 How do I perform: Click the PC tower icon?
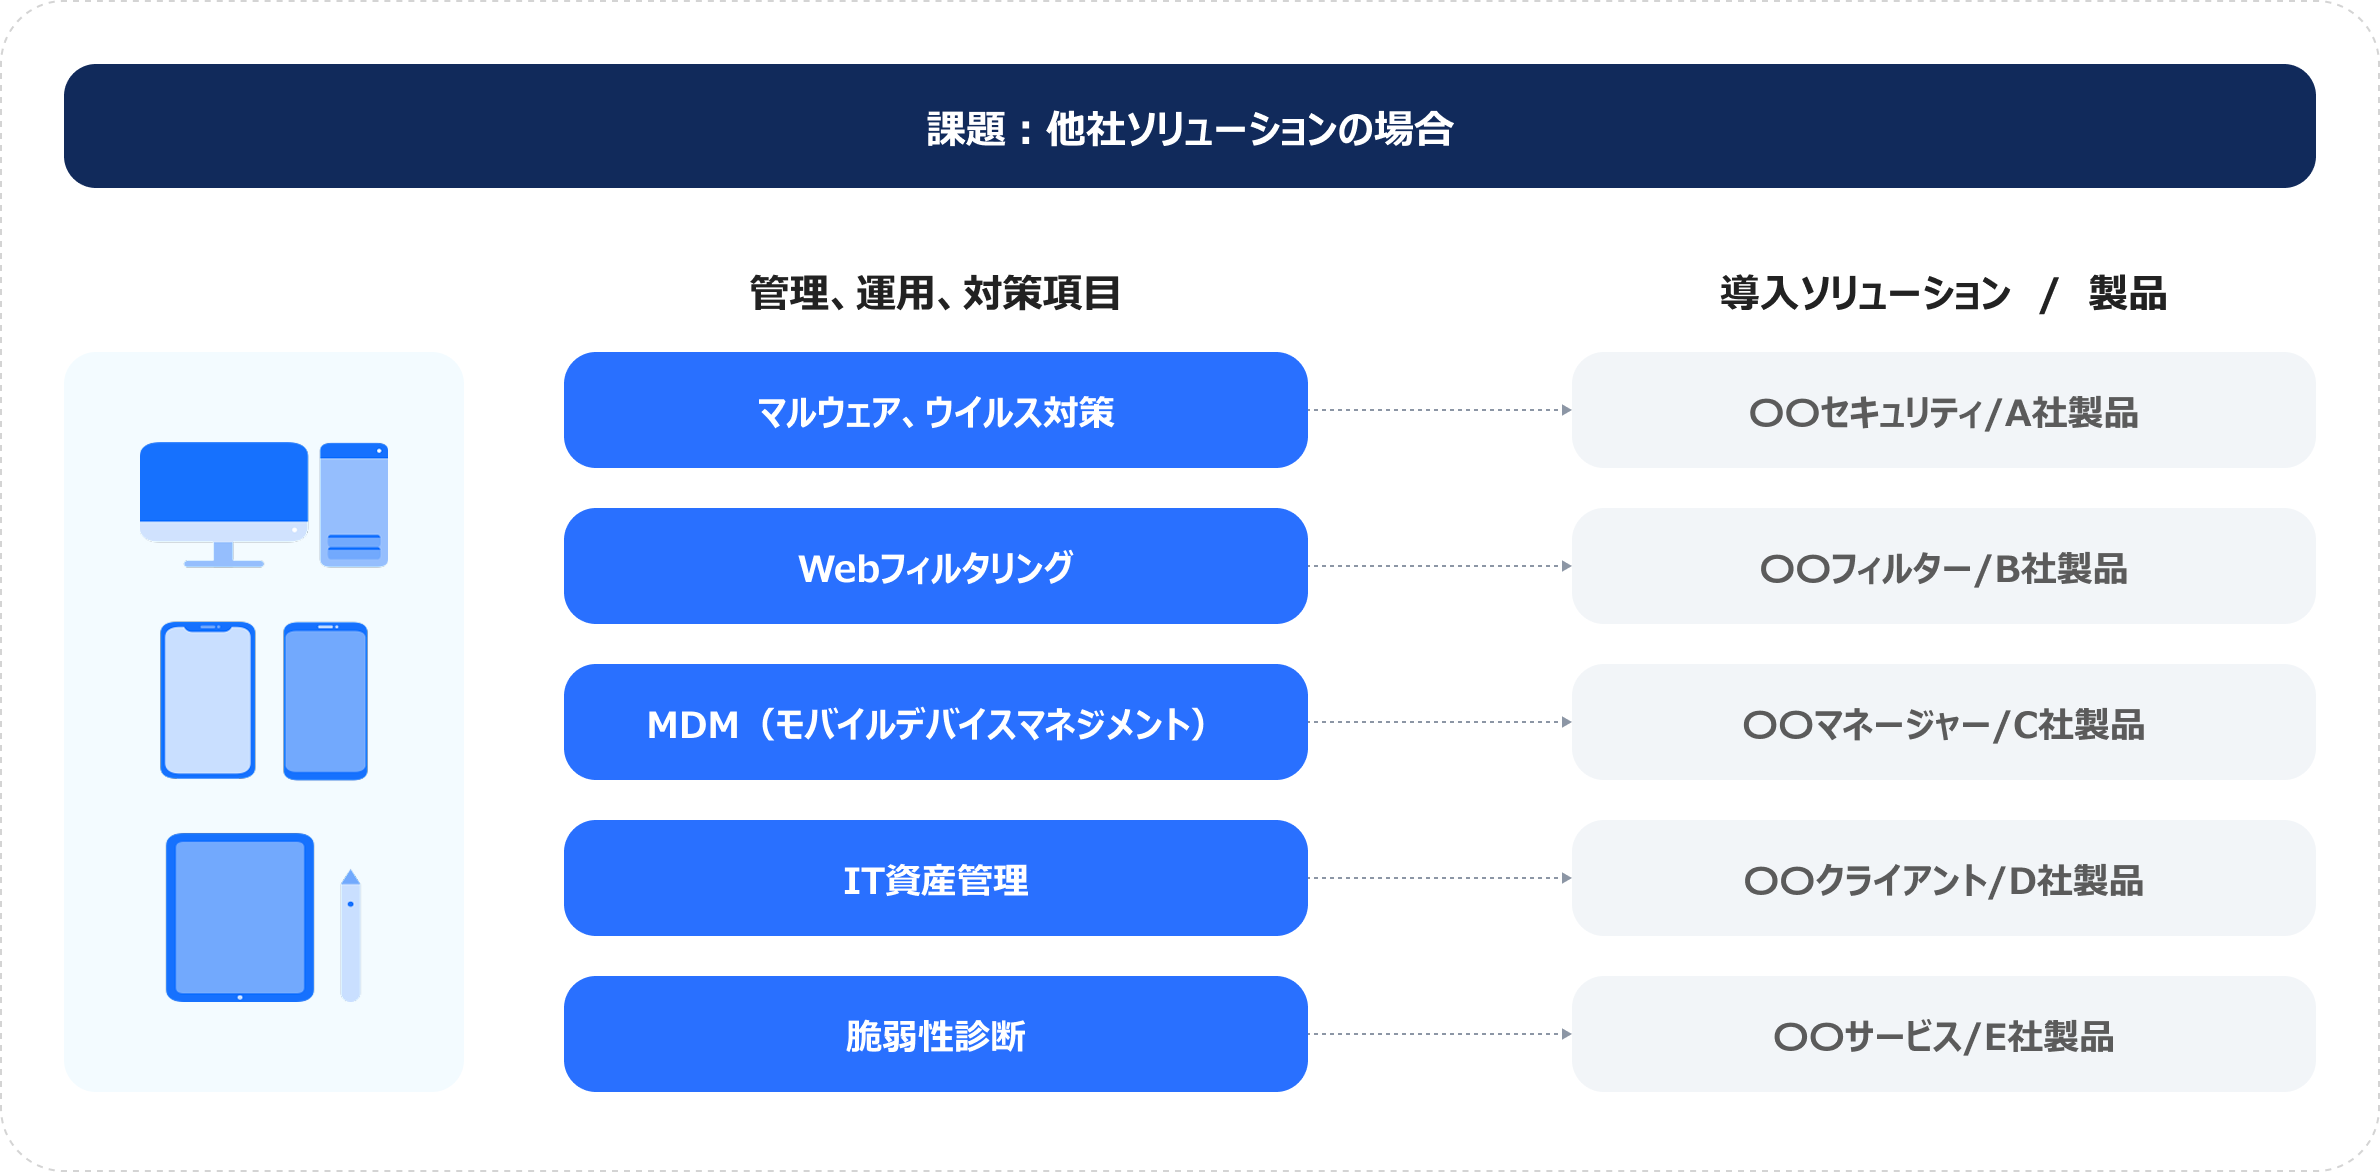click(354, 505)
